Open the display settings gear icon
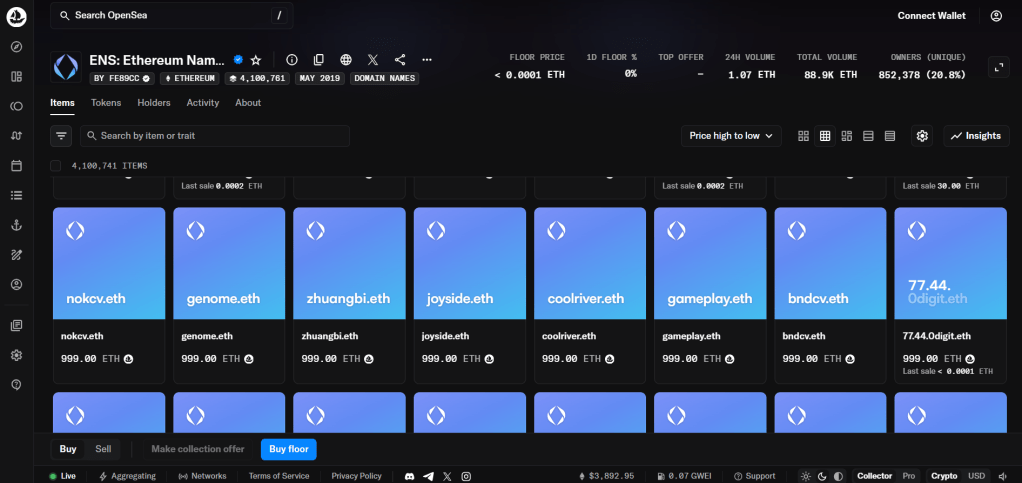The image size is (1022, 483). click(922, 136)
